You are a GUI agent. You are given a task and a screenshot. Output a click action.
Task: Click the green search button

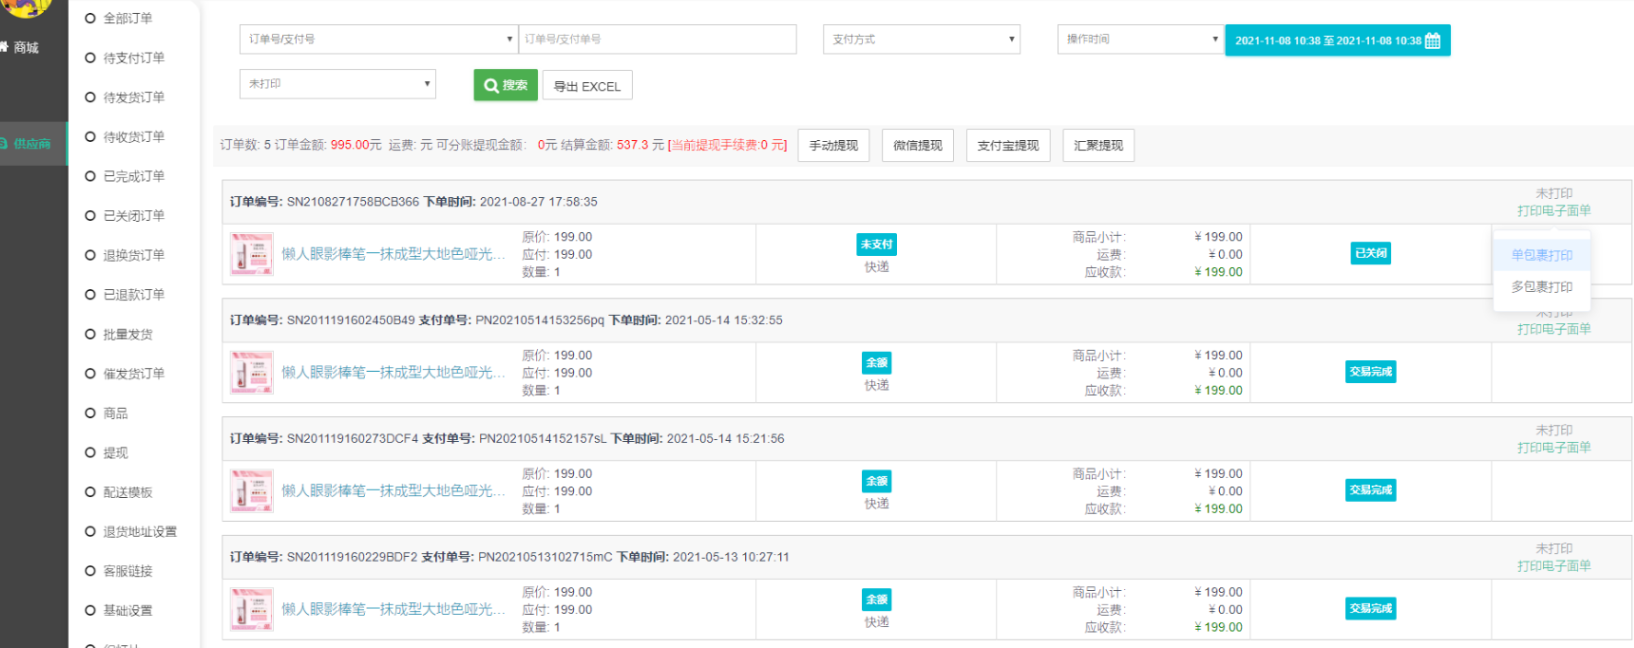pos(505,86)
